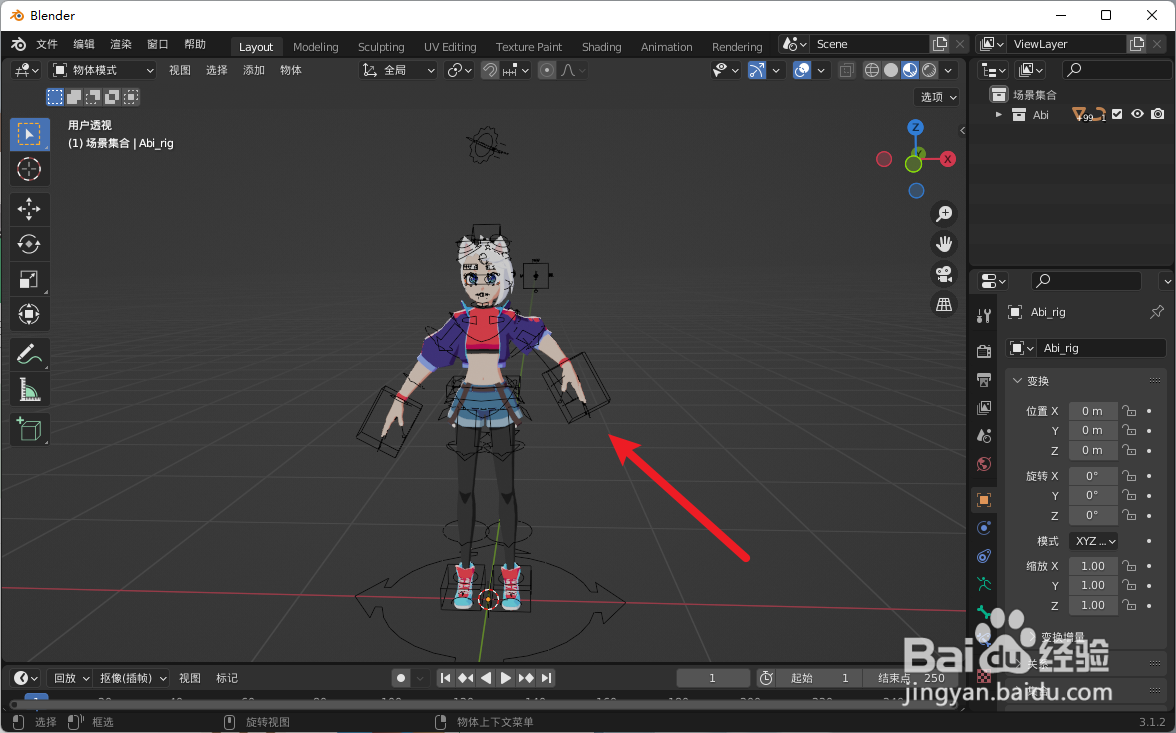The height and width of the screenshot is (733, 1176).
Task: Open the Output properties tab
Action: (984, 380)
